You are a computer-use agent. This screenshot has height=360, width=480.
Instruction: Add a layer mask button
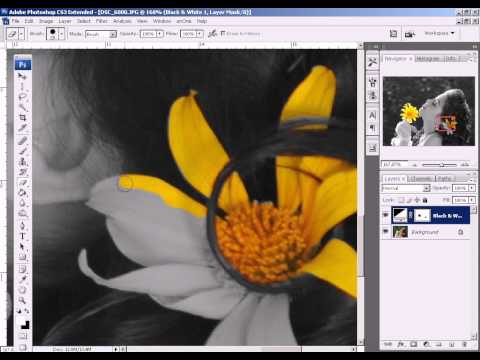coord(413,344)
